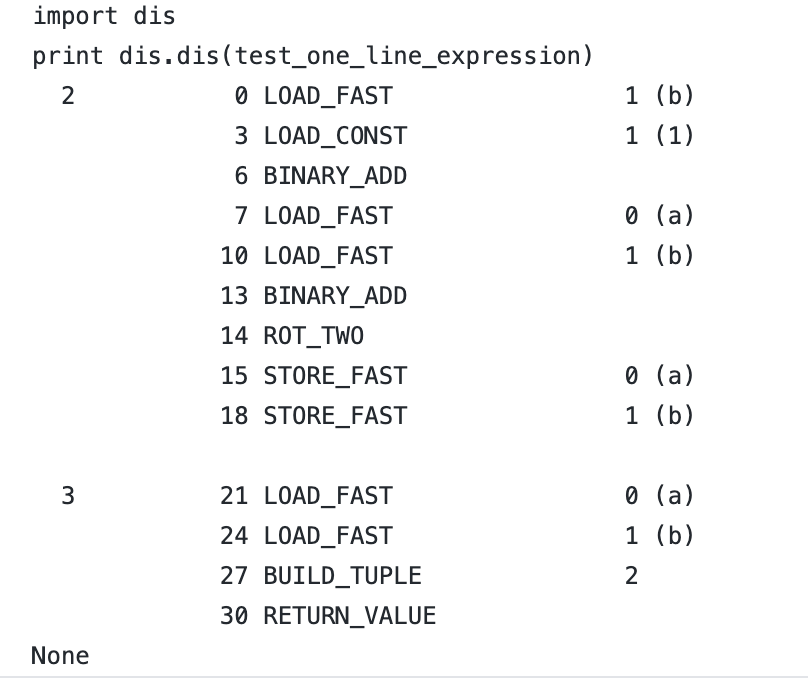
Task: Click the STORE_FAST at offset 15
Action: point(335,376)
